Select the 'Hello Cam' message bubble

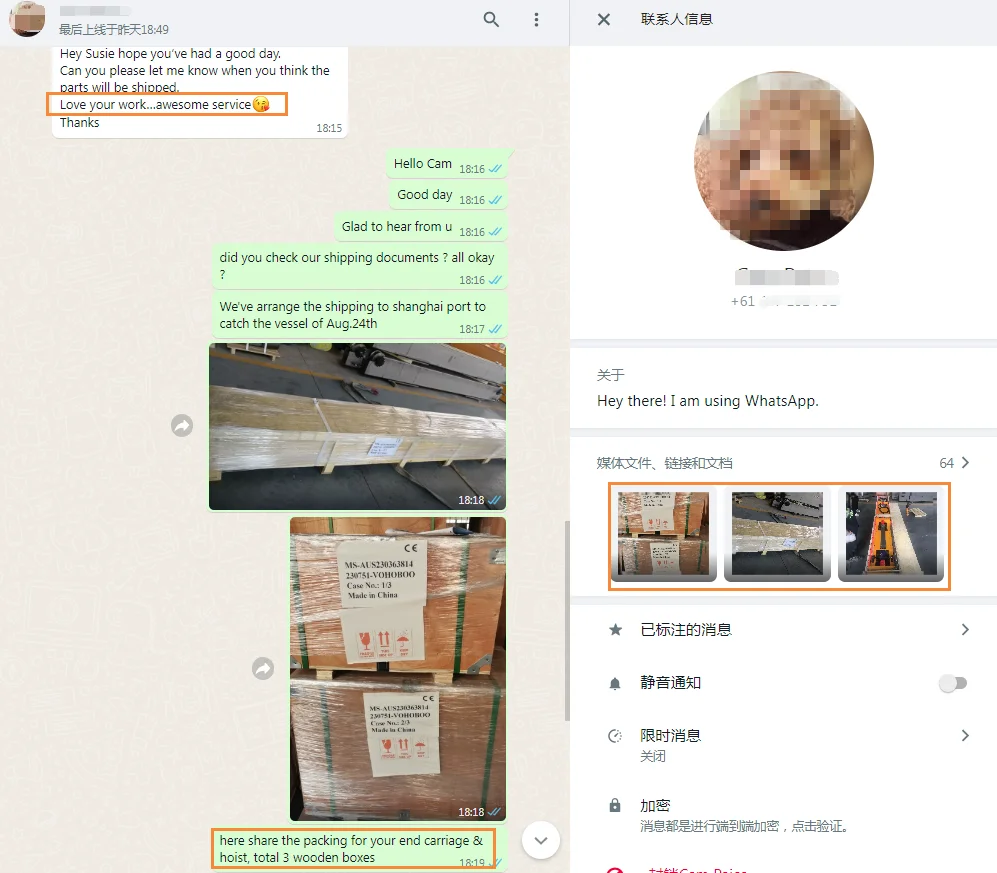[447, 165]
